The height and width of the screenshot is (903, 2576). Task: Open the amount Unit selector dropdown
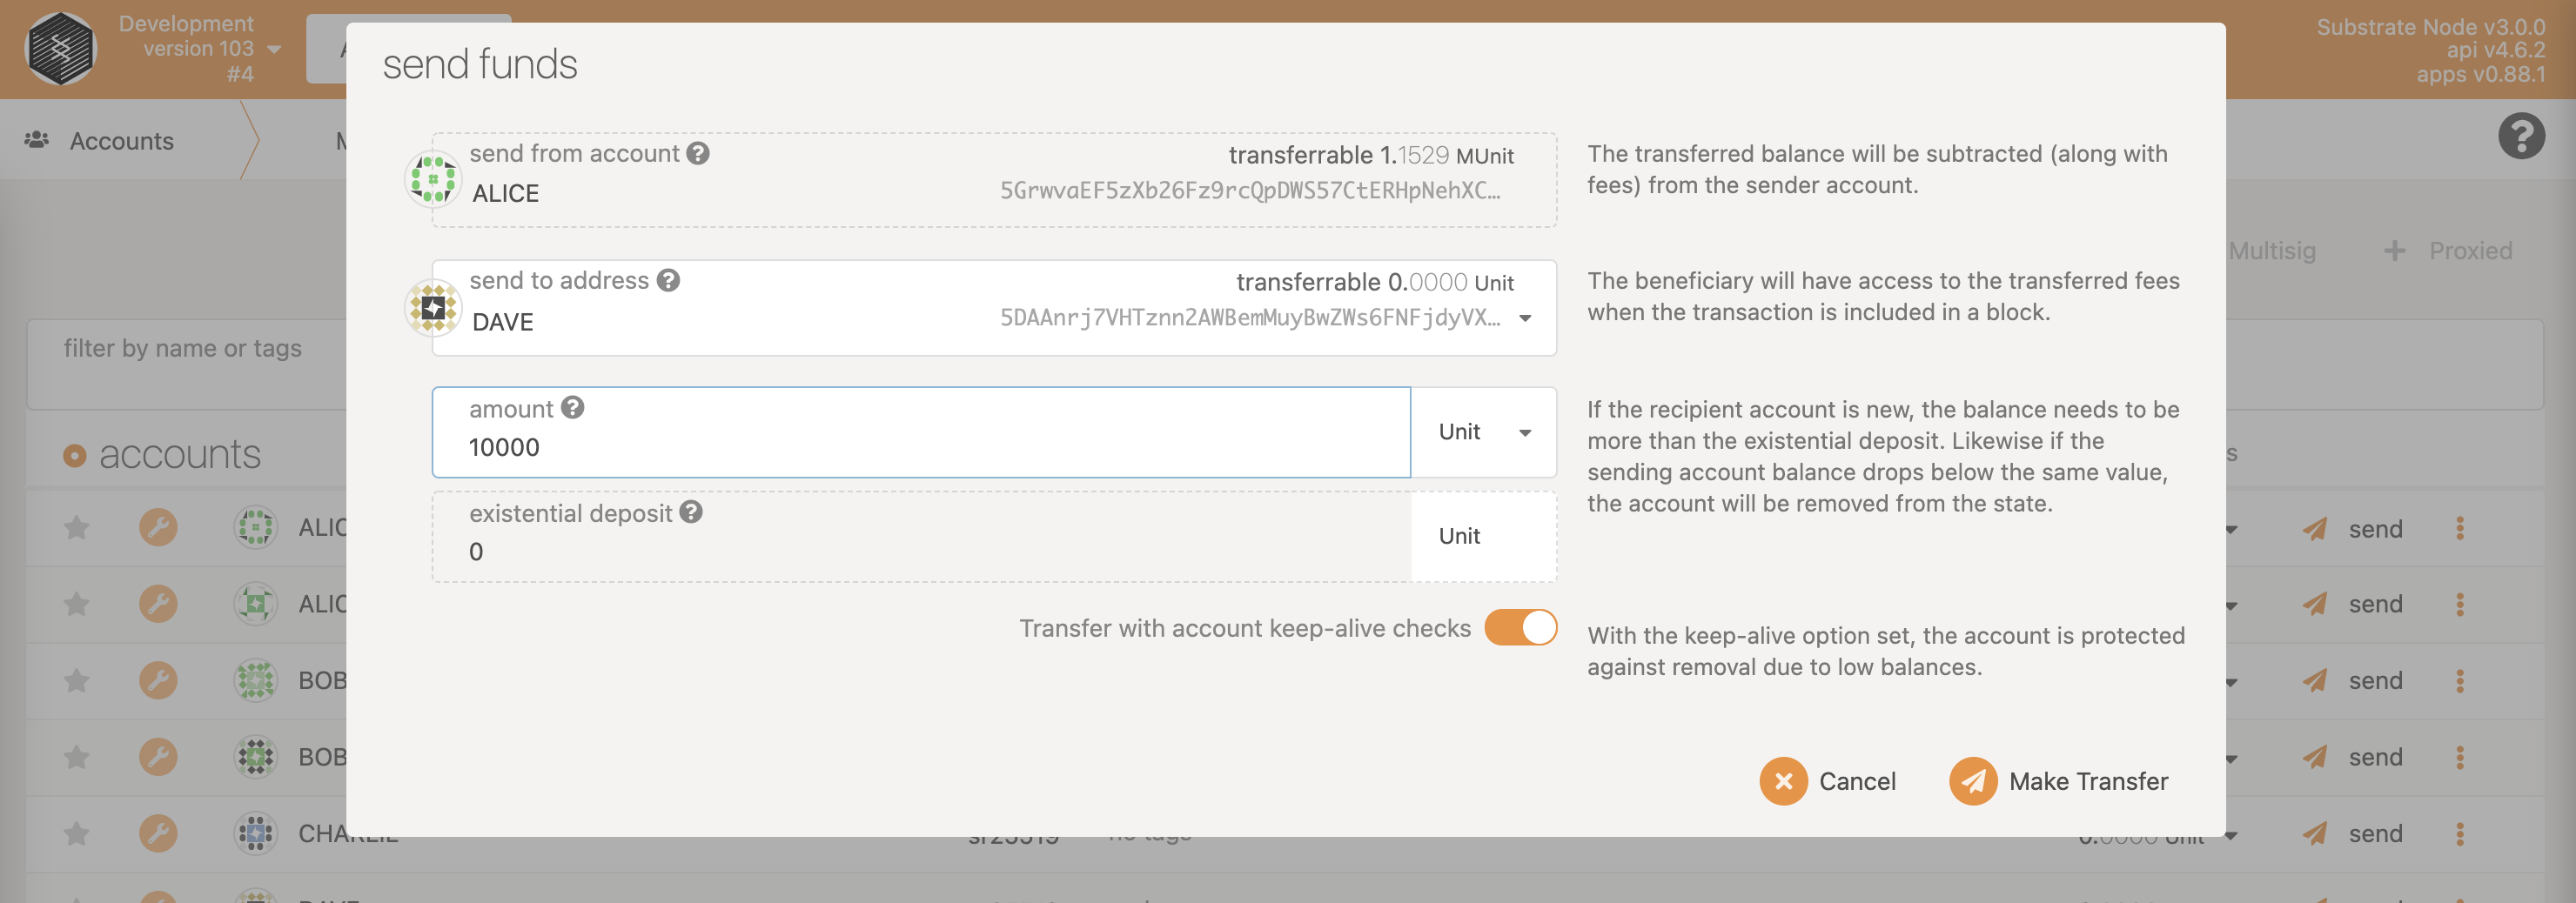[1484, 432]
